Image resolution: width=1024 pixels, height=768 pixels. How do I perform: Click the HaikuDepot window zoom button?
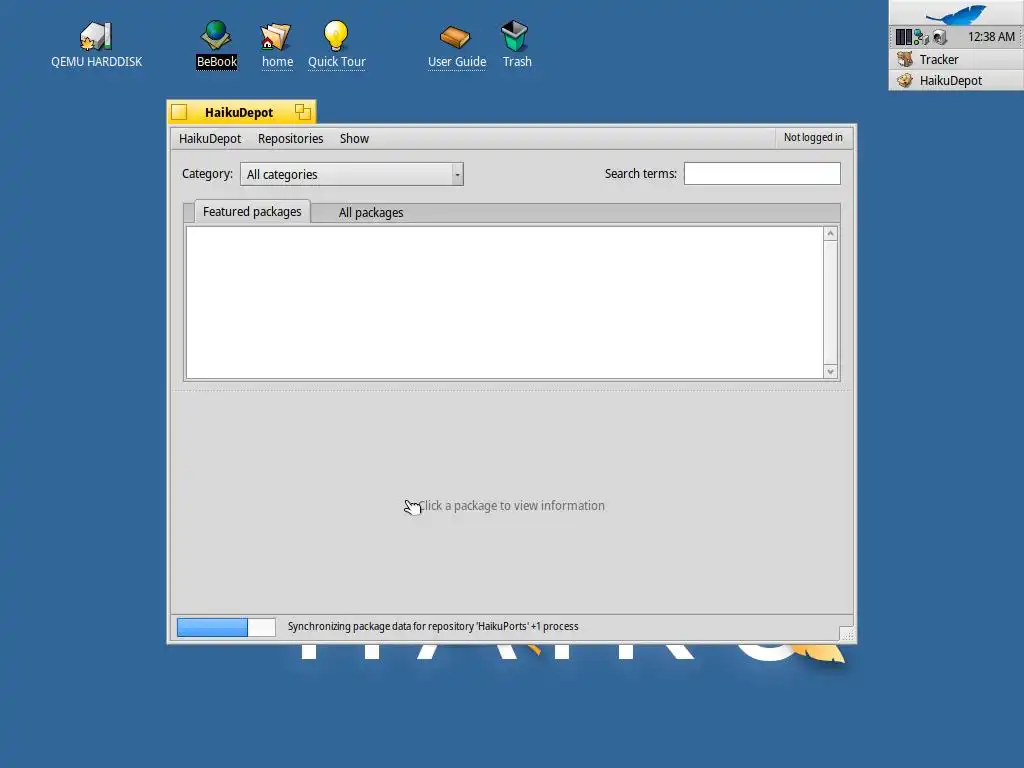(302, 112)
